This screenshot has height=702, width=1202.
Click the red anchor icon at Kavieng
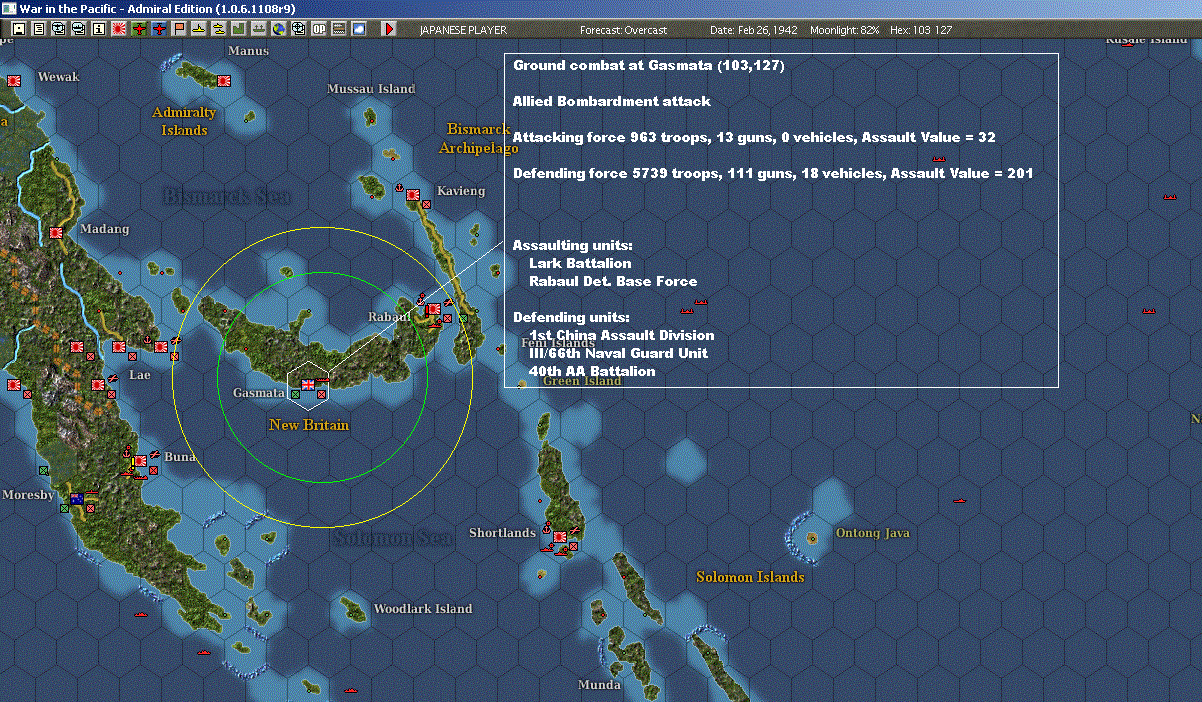[398, 187]
